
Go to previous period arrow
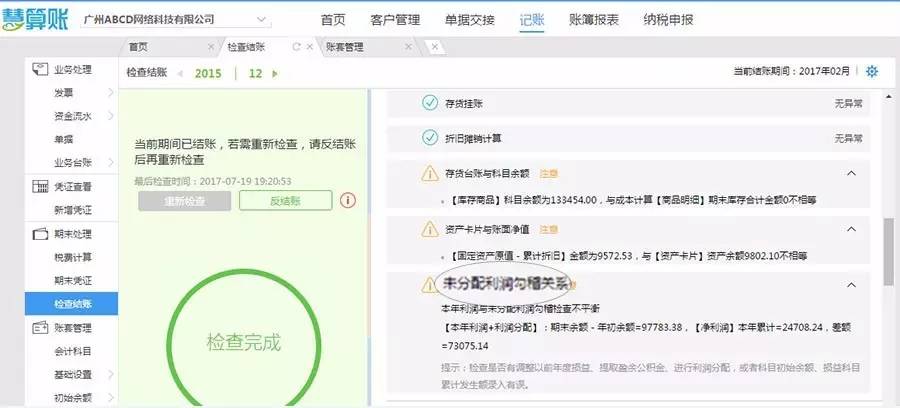coord(180,73)
